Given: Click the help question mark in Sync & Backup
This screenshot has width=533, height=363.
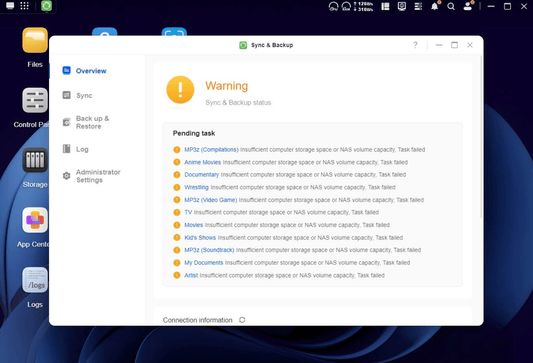Looking at the screenshot, I should [x=415, y=45].
